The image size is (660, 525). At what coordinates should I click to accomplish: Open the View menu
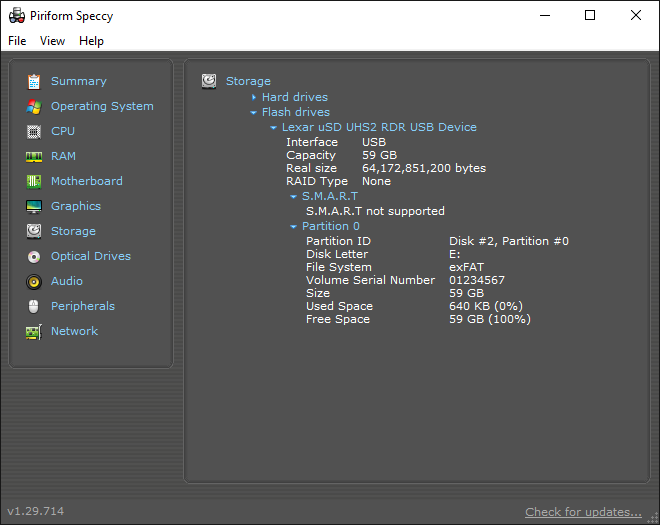[52, 41]
